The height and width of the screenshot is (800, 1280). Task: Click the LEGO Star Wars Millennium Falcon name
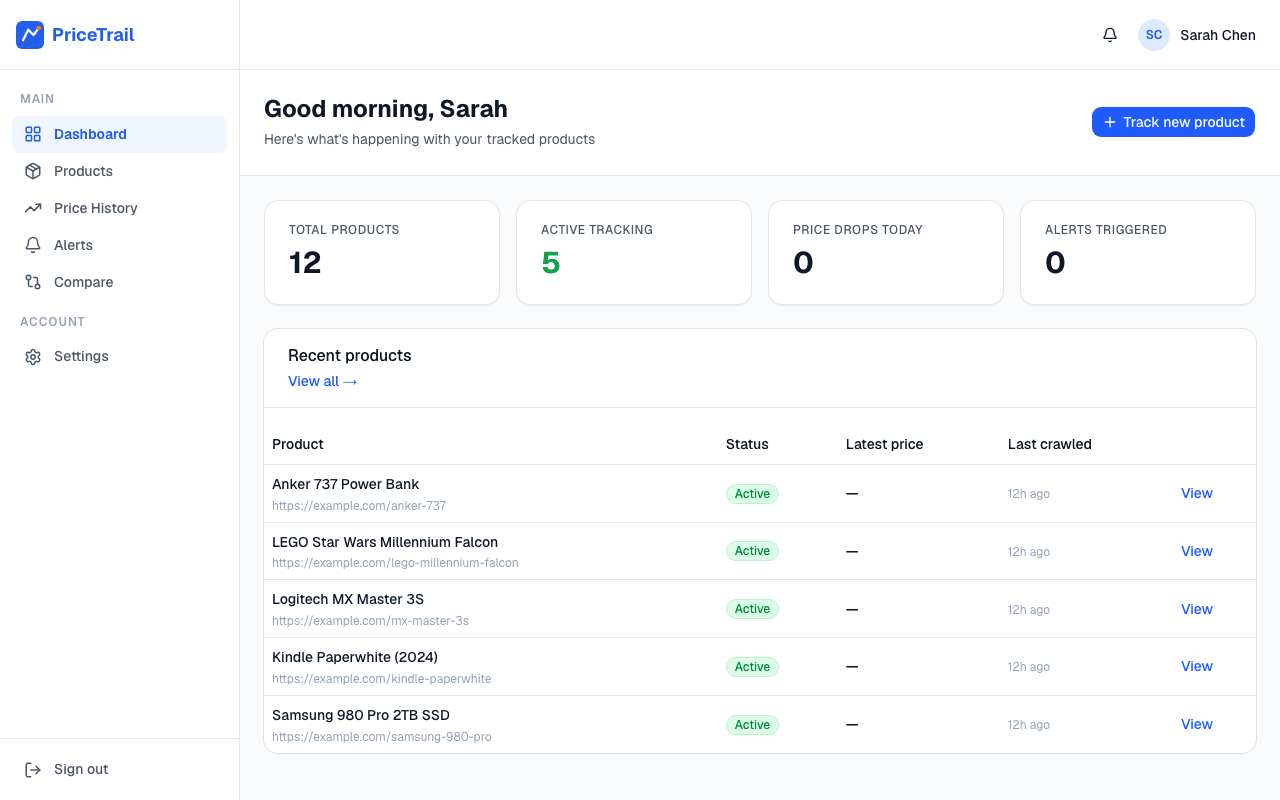coord(385,542)
